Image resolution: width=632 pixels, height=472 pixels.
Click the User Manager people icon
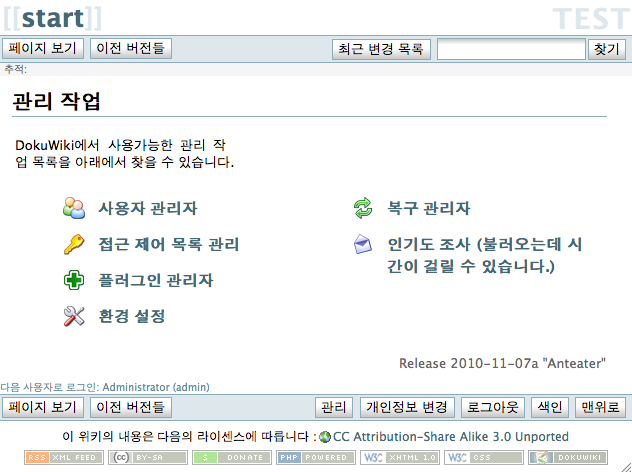pos(74,208)
